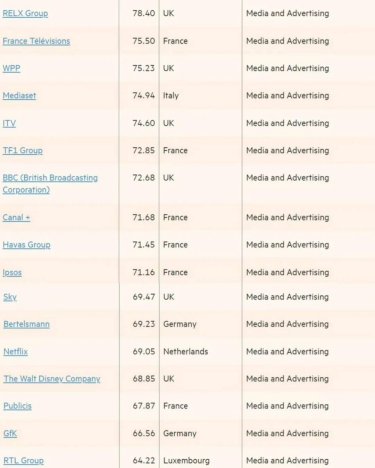Open the TF1 Group link

pyautogui.click(x=23, y=151)
